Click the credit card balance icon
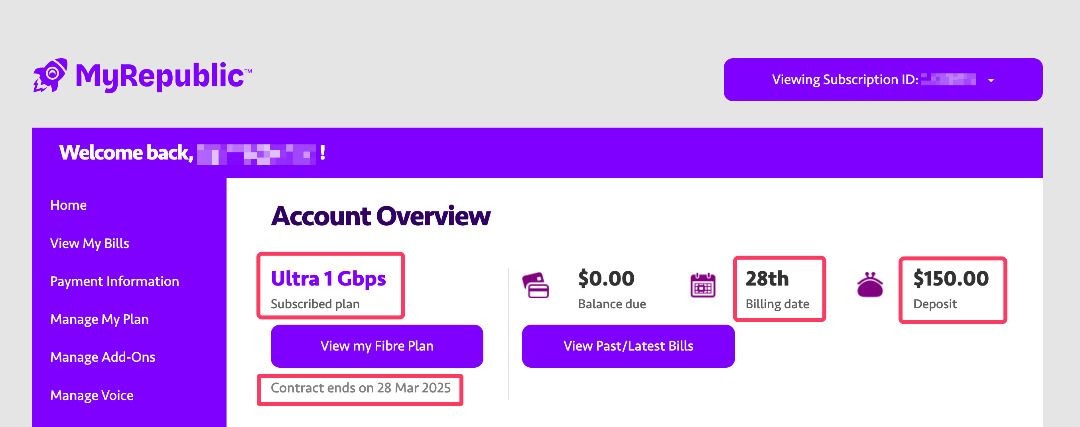This screenshot has height=427, width=1080. [536, 286]
